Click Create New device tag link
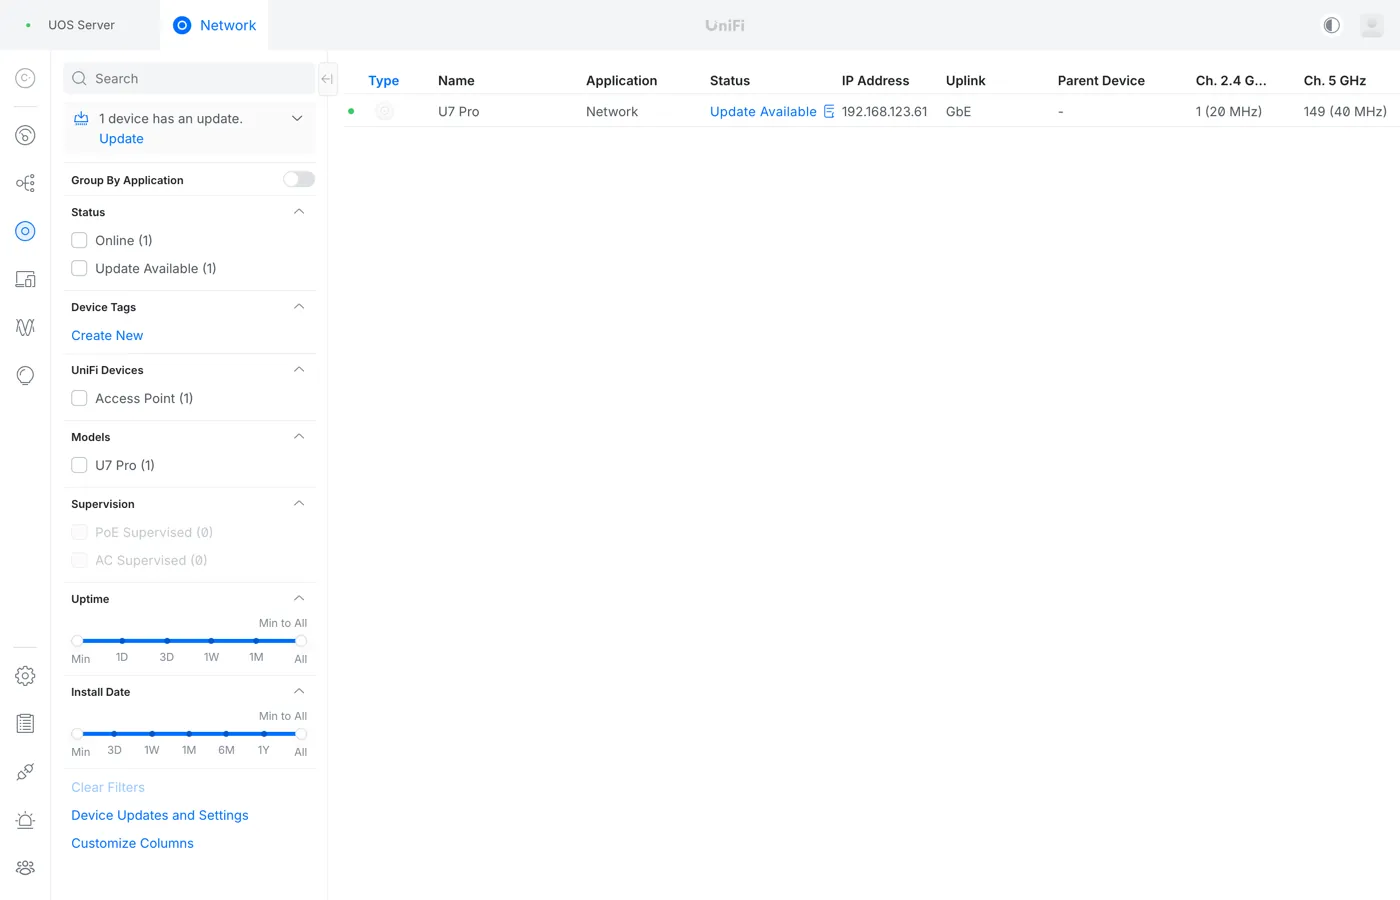Viewport: 1400px width, 900px height. point(107,336)
